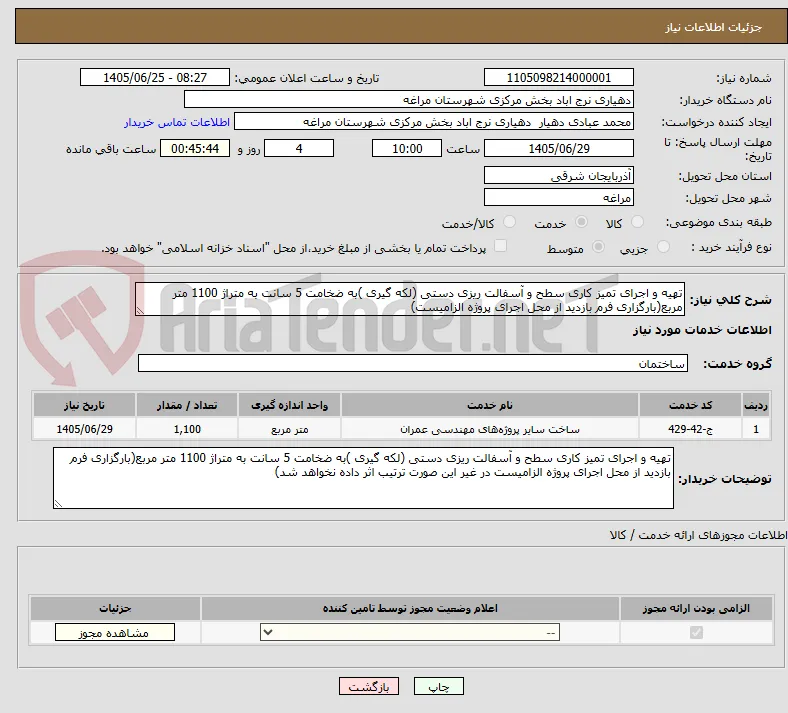Click the general need description text area
788x713 pixels.
tap(410, 299)
